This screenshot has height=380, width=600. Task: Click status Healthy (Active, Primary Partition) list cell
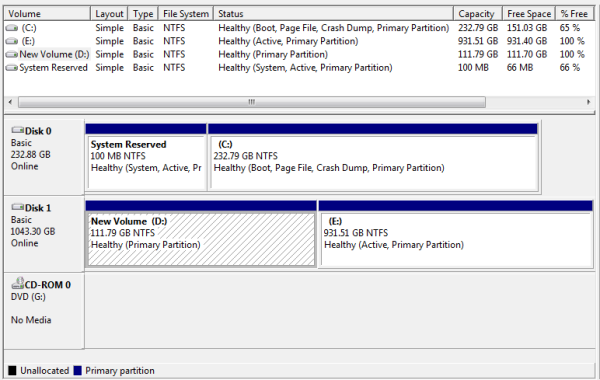click(288, 41)
